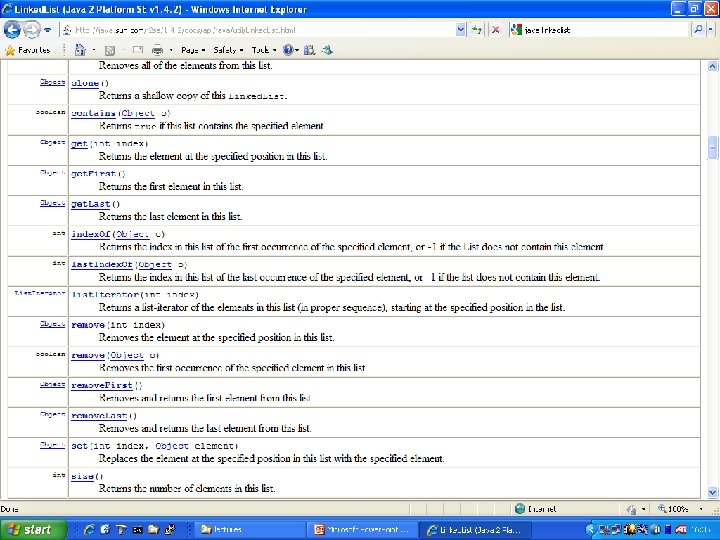Open the getFirst() method link
The width and height of the screenshot is (720, 540).
click(93, 174)
